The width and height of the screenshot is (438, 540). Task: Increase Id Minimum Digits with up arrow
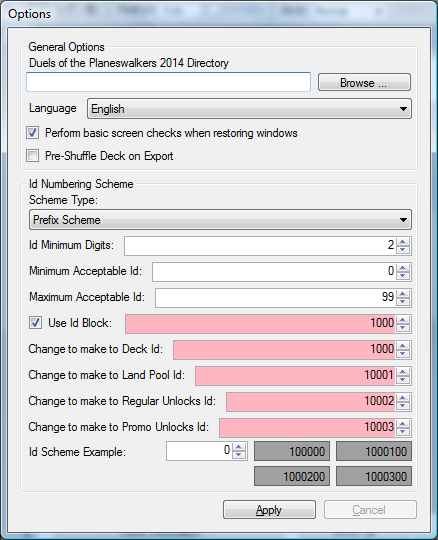403,242
